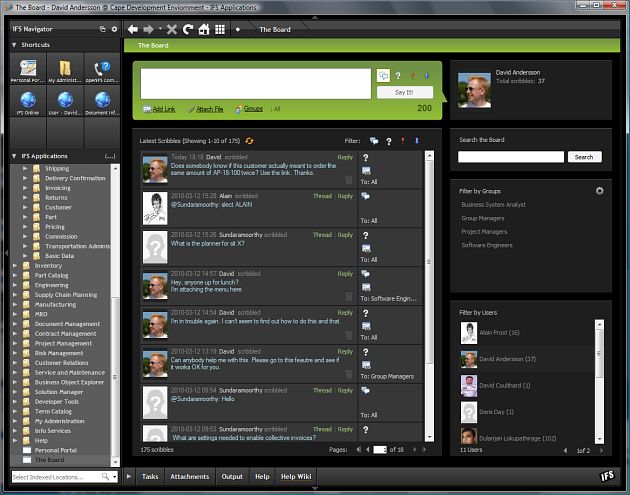The height and width of the screenshot is (495, 630).
Task: Click the IFS logo in bottom bar
Action: tap(607, 476)
